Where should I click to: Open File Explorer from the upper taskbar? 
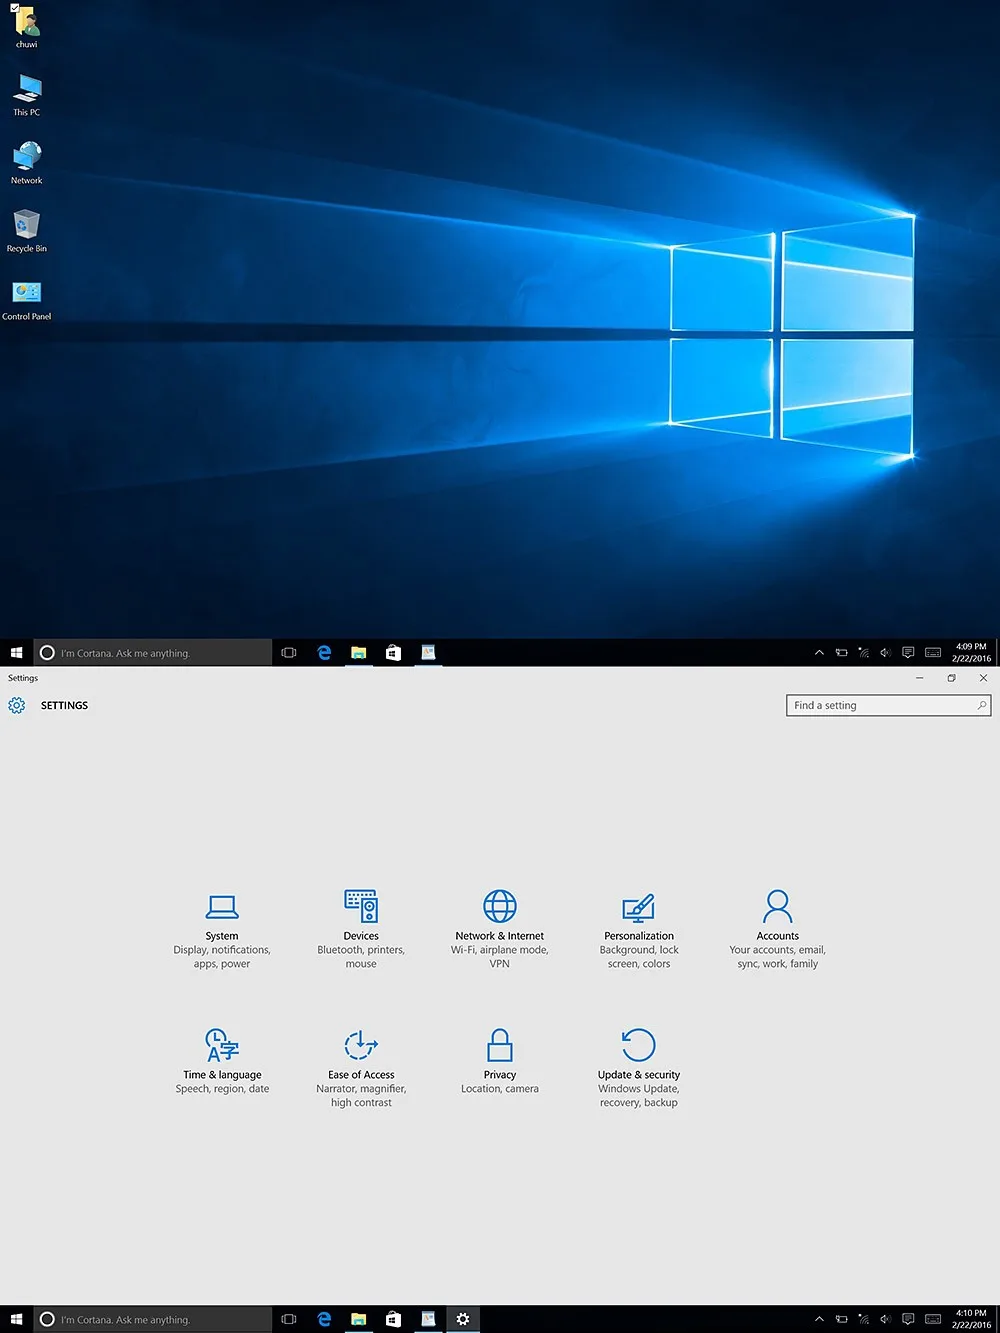click(359, 653)
